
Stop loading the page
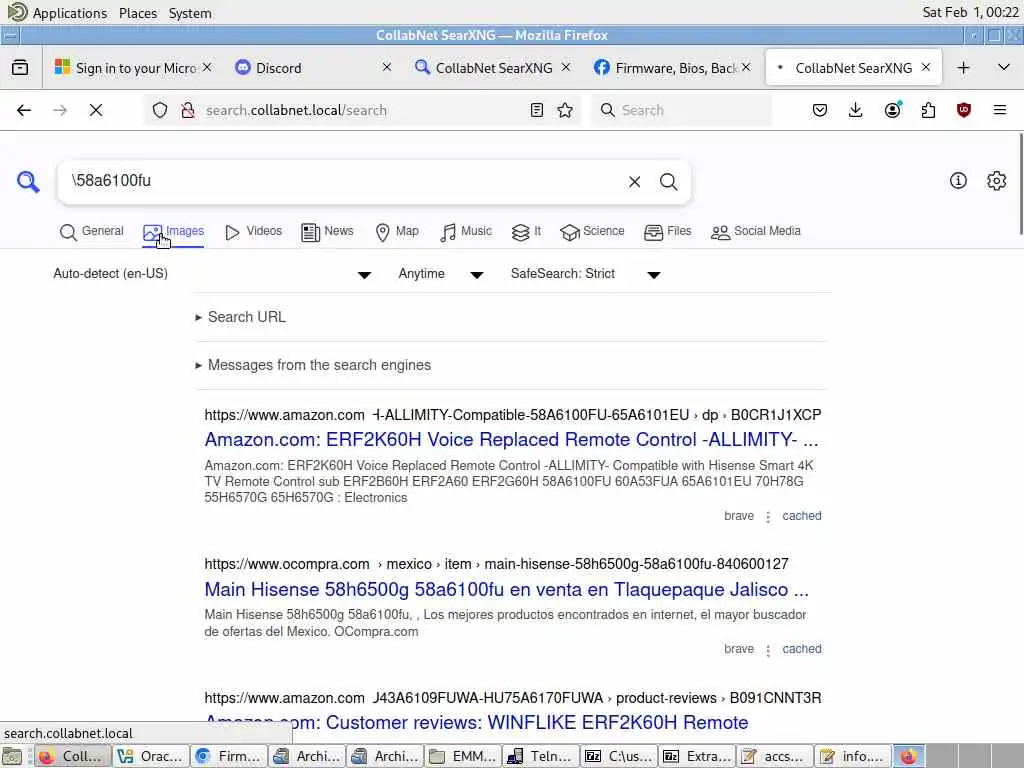pos(96,110)
